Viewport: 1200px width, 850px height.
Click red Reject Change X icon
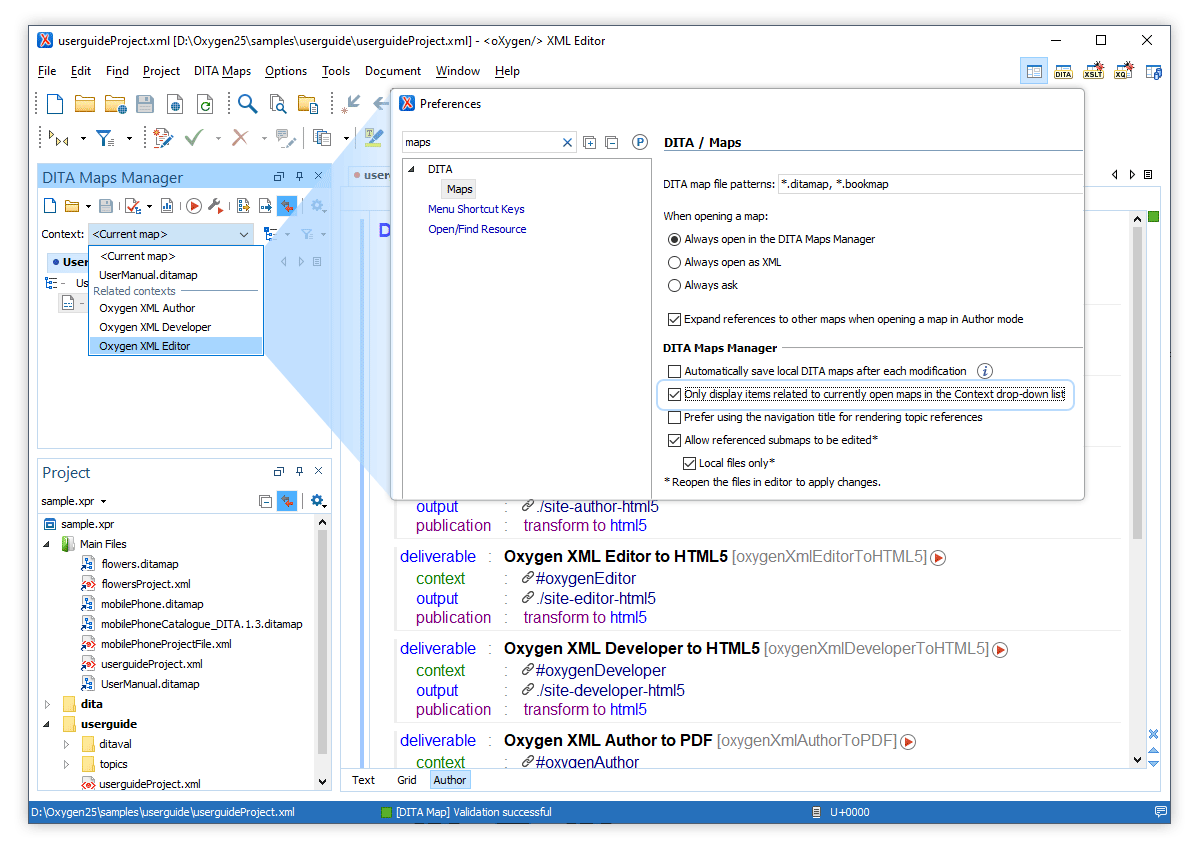pos(240,137)
